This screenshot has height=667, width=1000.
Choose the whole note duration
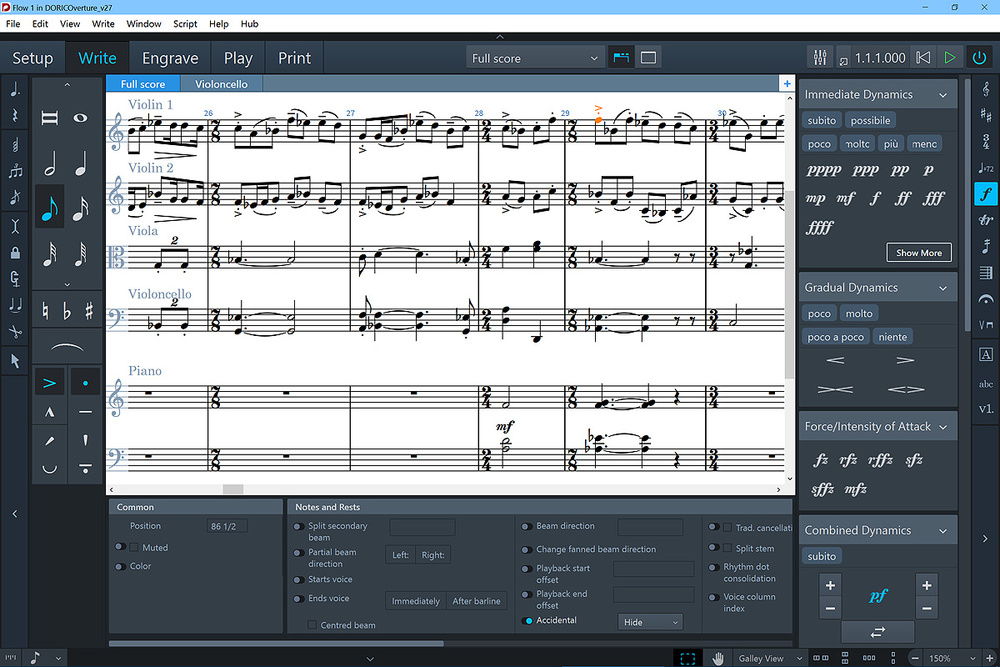(81, 118)
